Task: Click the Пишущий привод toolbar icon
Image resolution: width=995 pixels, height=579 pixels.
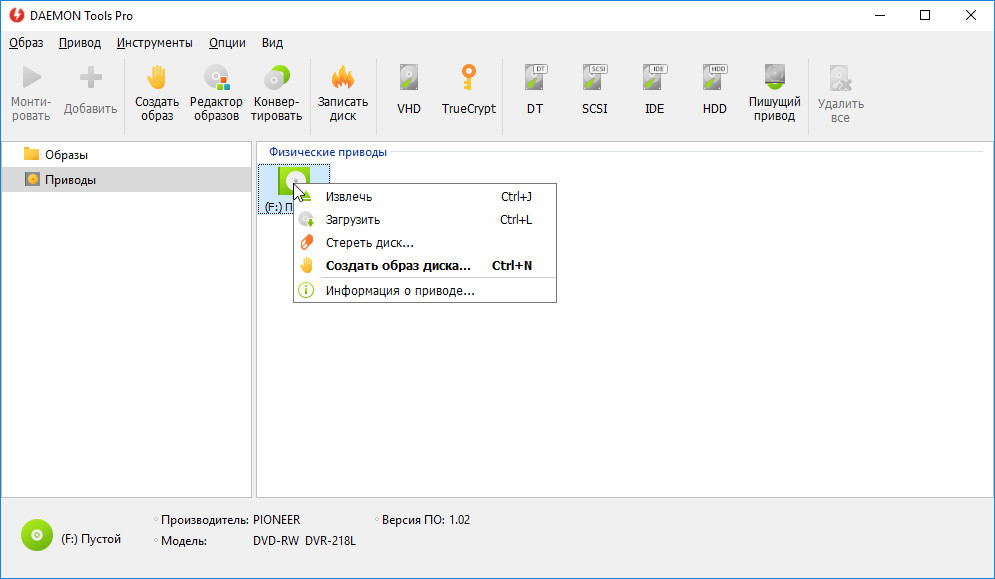Action: (775, 79)
